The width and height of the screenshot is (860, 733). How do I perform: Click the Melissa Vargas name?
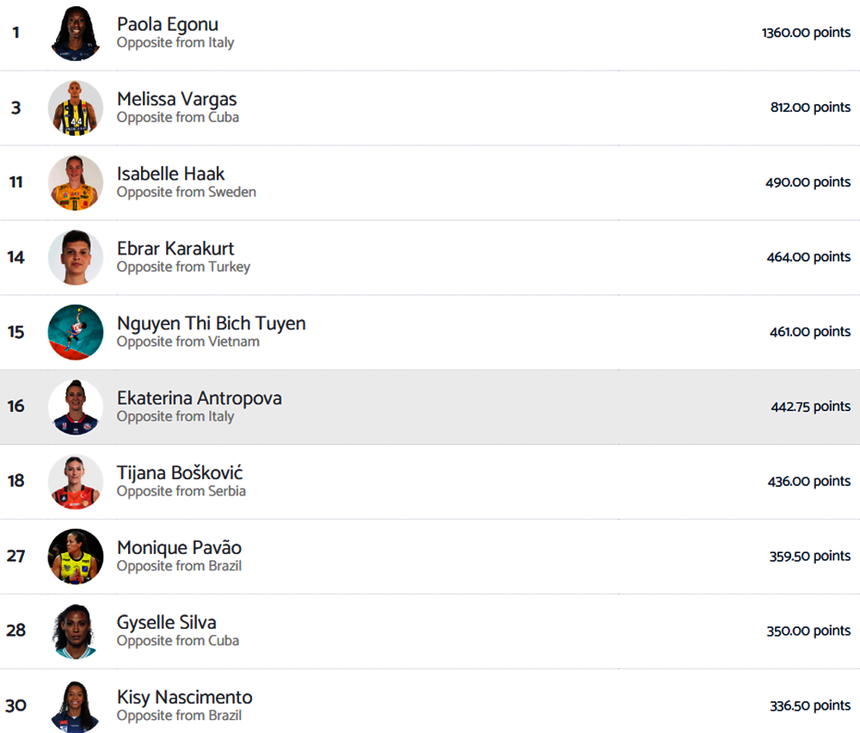[x=176, y=99]
